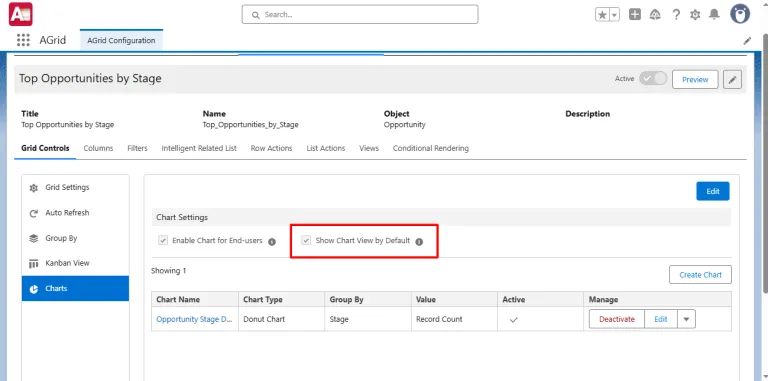Toggle Show Chart View by Default checkbox
The height and width of the screenshot is (381, 768).
pyautogui.click(x=306, y=240)
